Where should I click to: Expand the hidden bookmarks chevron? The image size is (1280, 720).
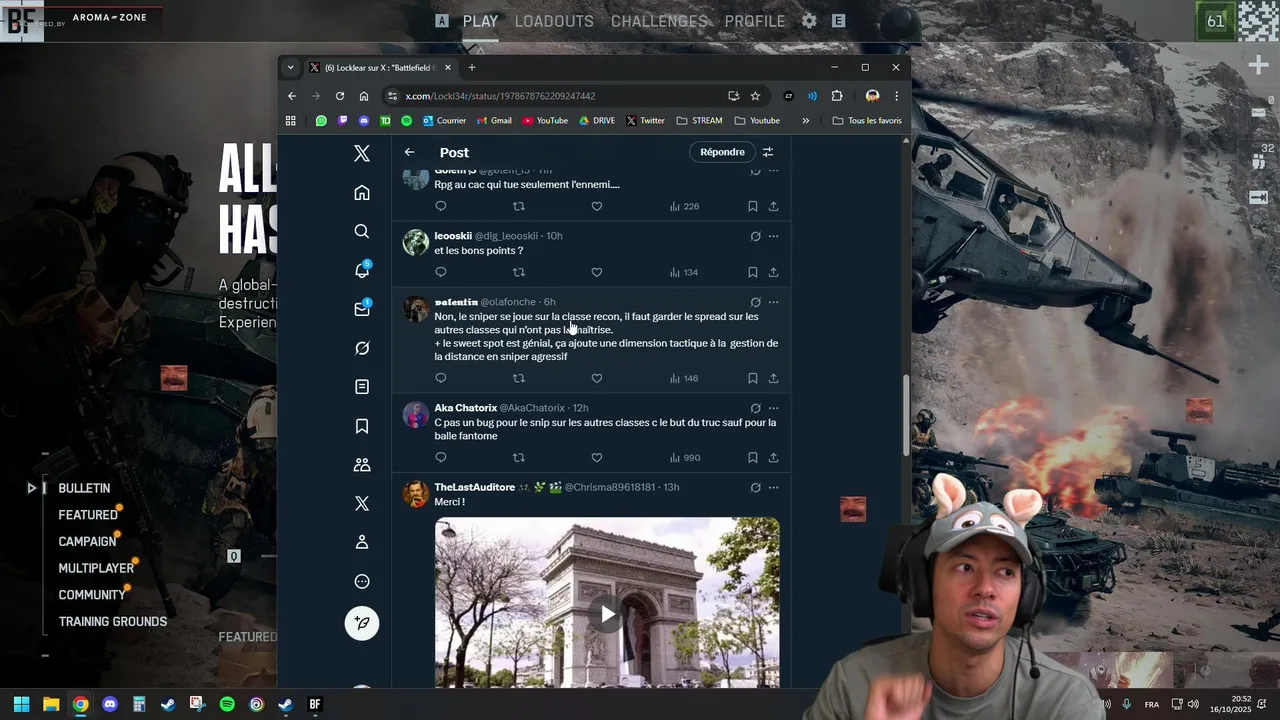(805, 120)
